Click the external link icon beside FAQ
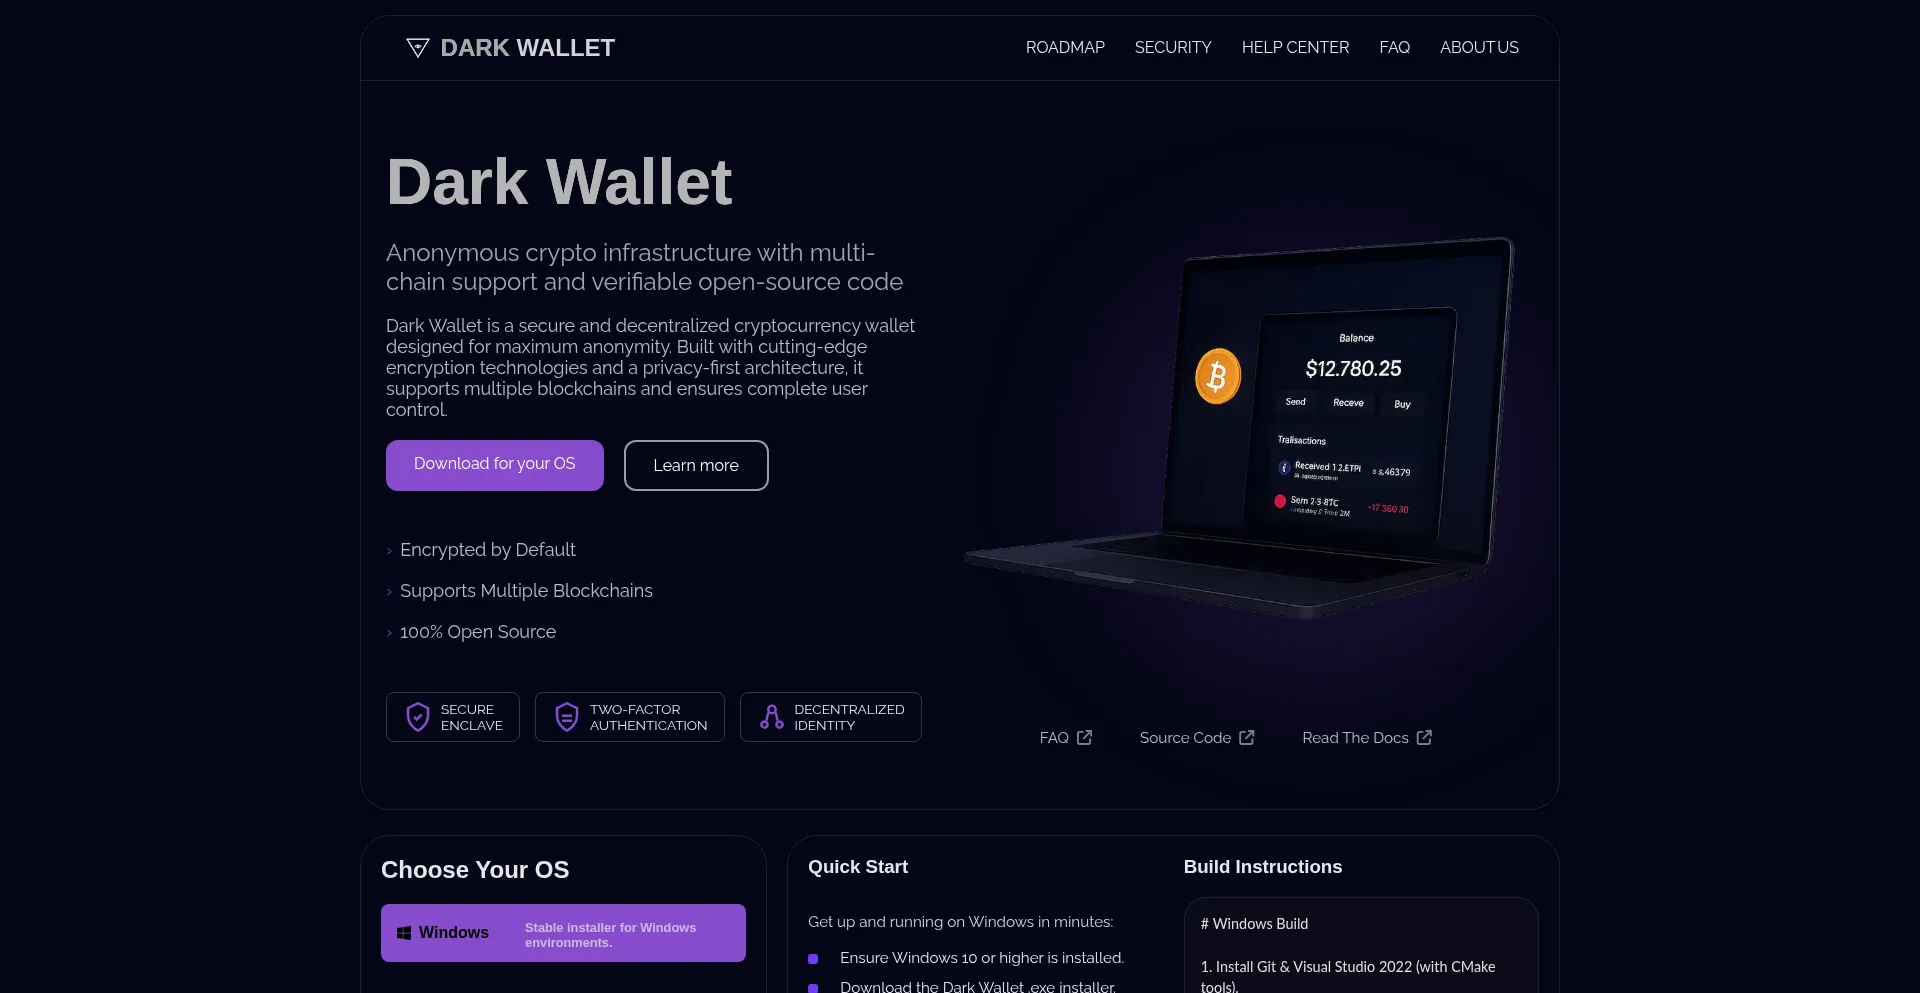The image size is (1920, 993). pyautogui.click(x=1084, y=737)
